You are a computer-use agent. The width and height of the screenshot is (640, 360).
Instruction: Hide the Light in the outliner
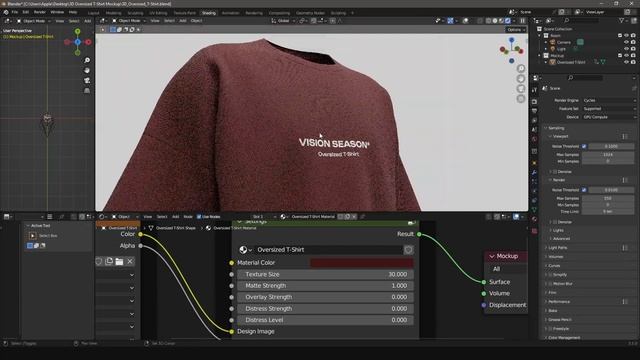pyautogui.click(x=627, y=49)
